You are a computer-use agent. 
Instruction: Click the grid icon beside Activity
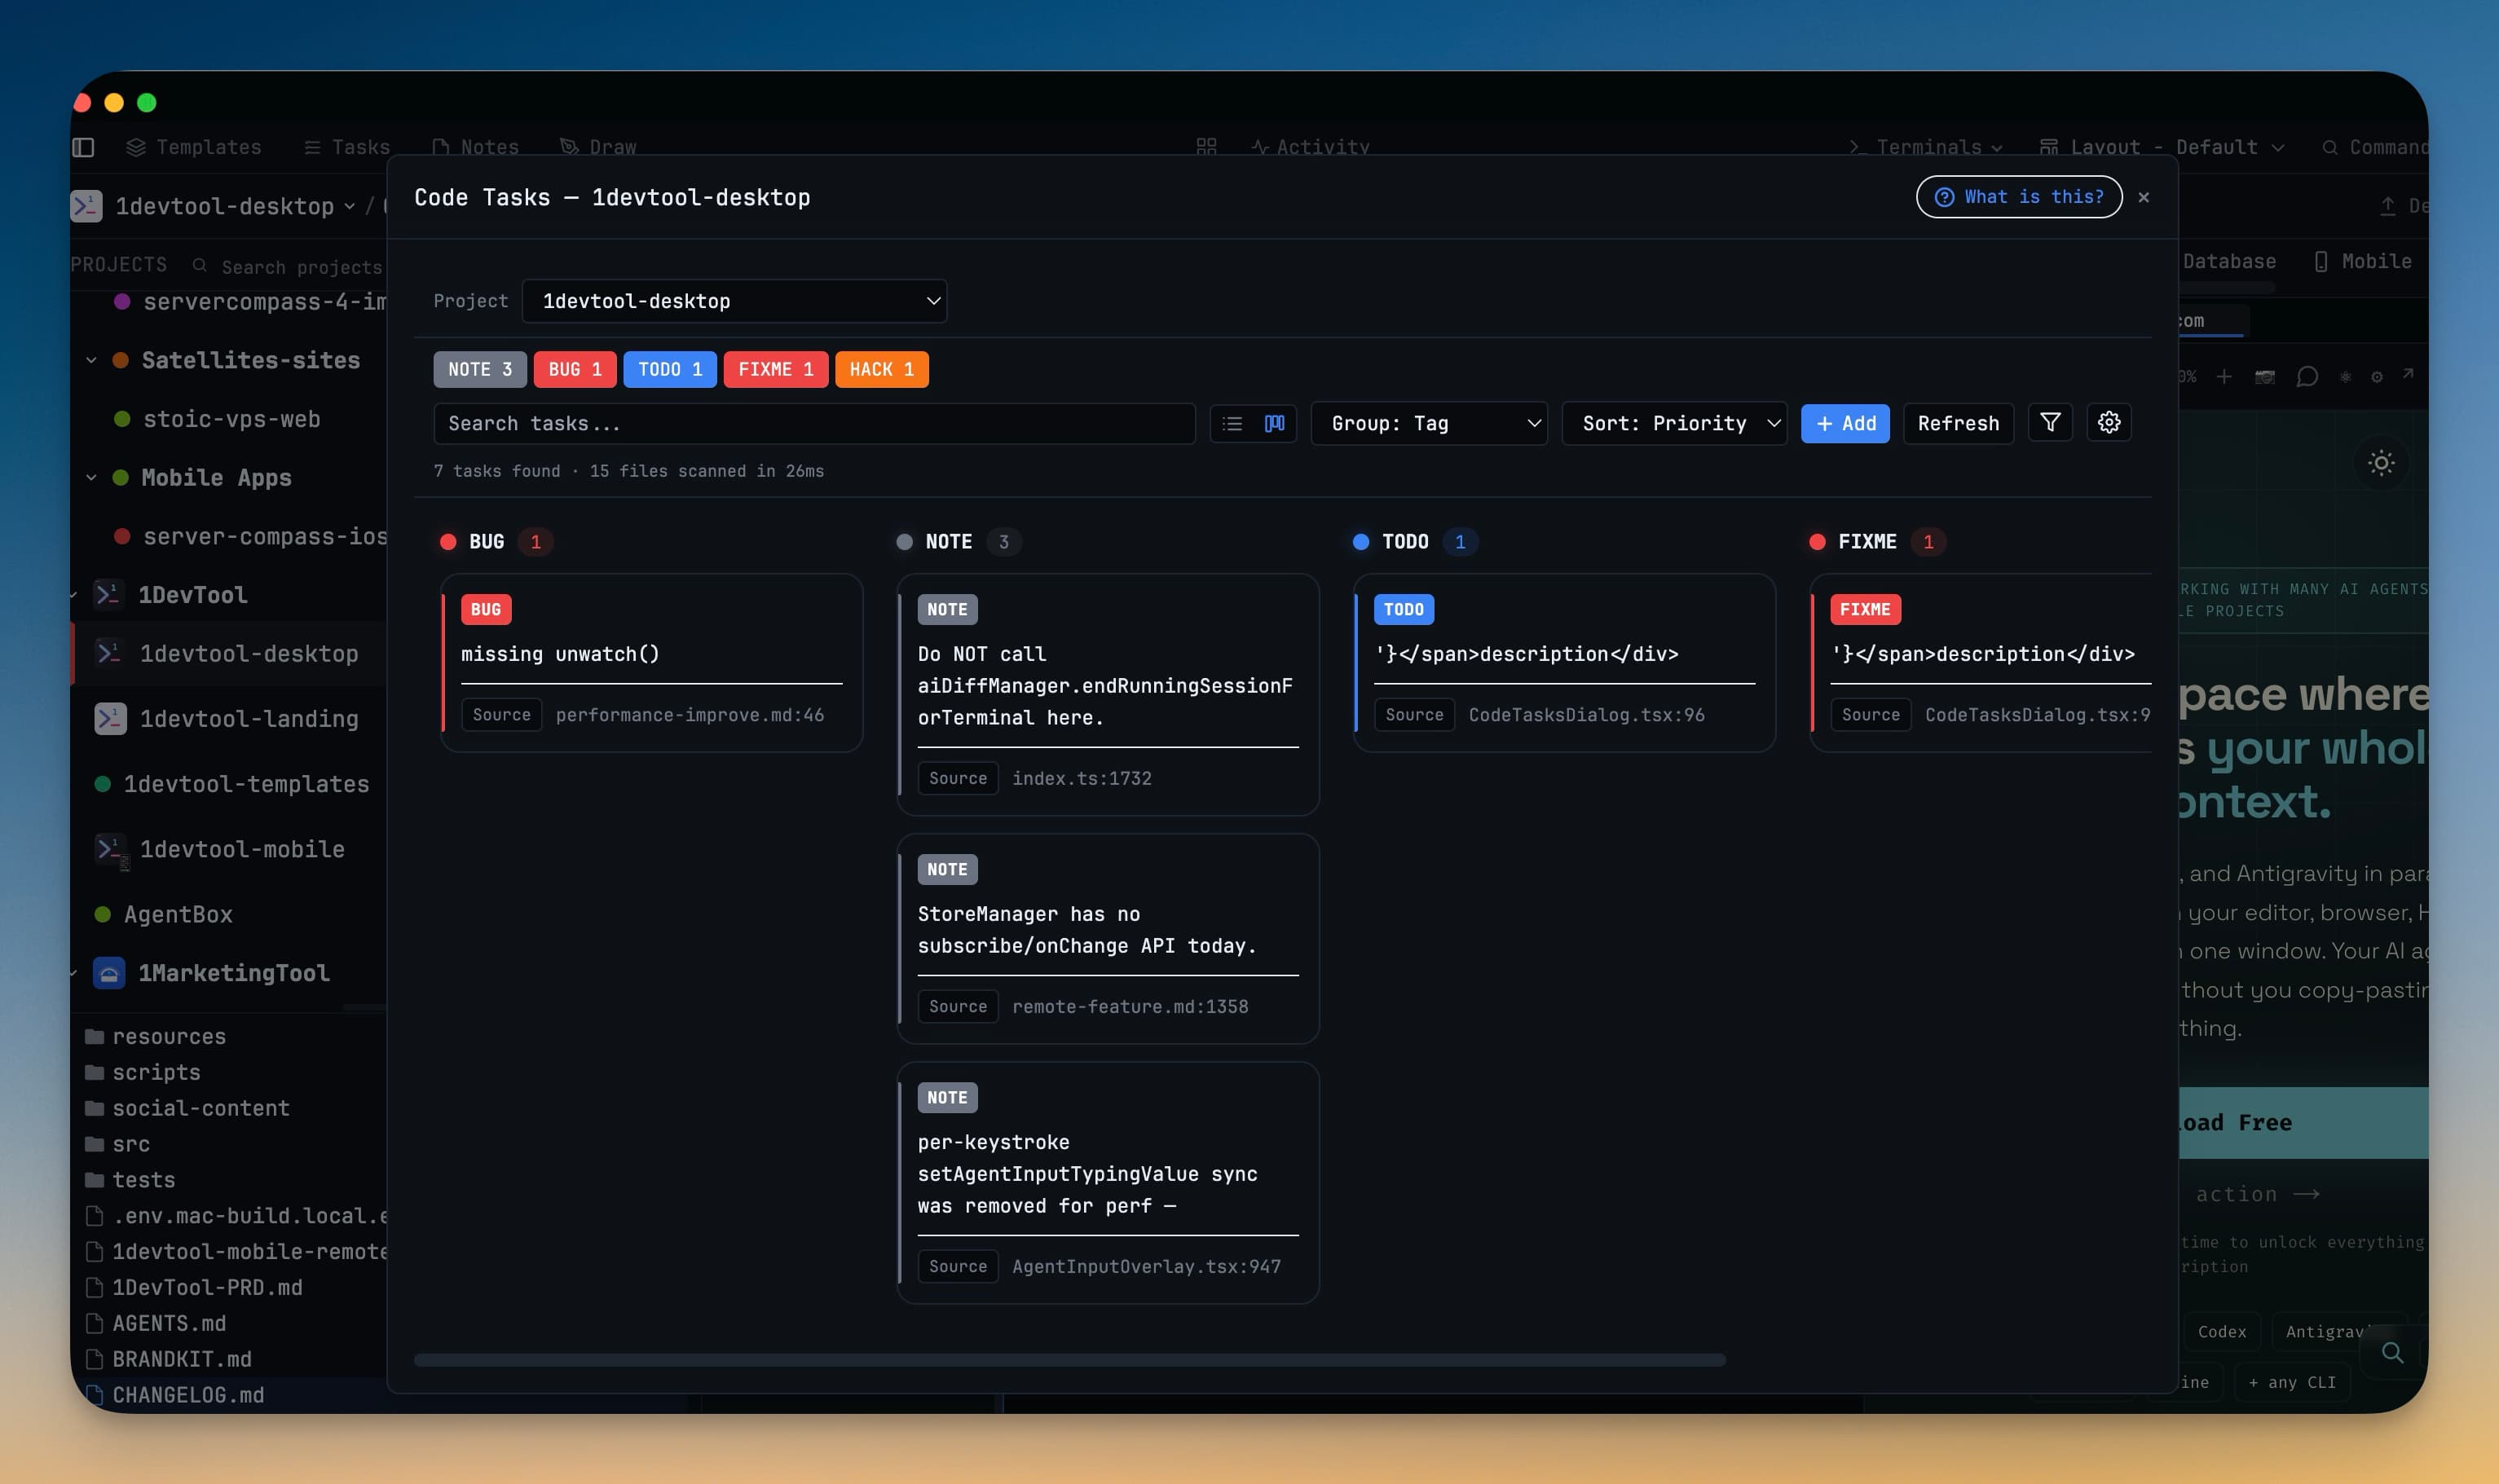1206,147
